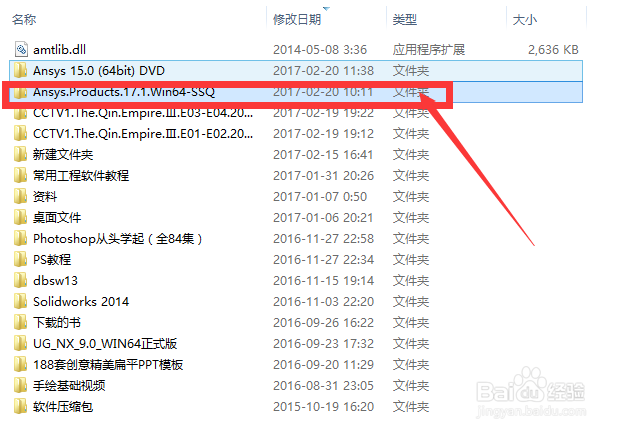Click the amtlib.dll file icon
This screenshot has width=621, height=433.
point(21,50)
